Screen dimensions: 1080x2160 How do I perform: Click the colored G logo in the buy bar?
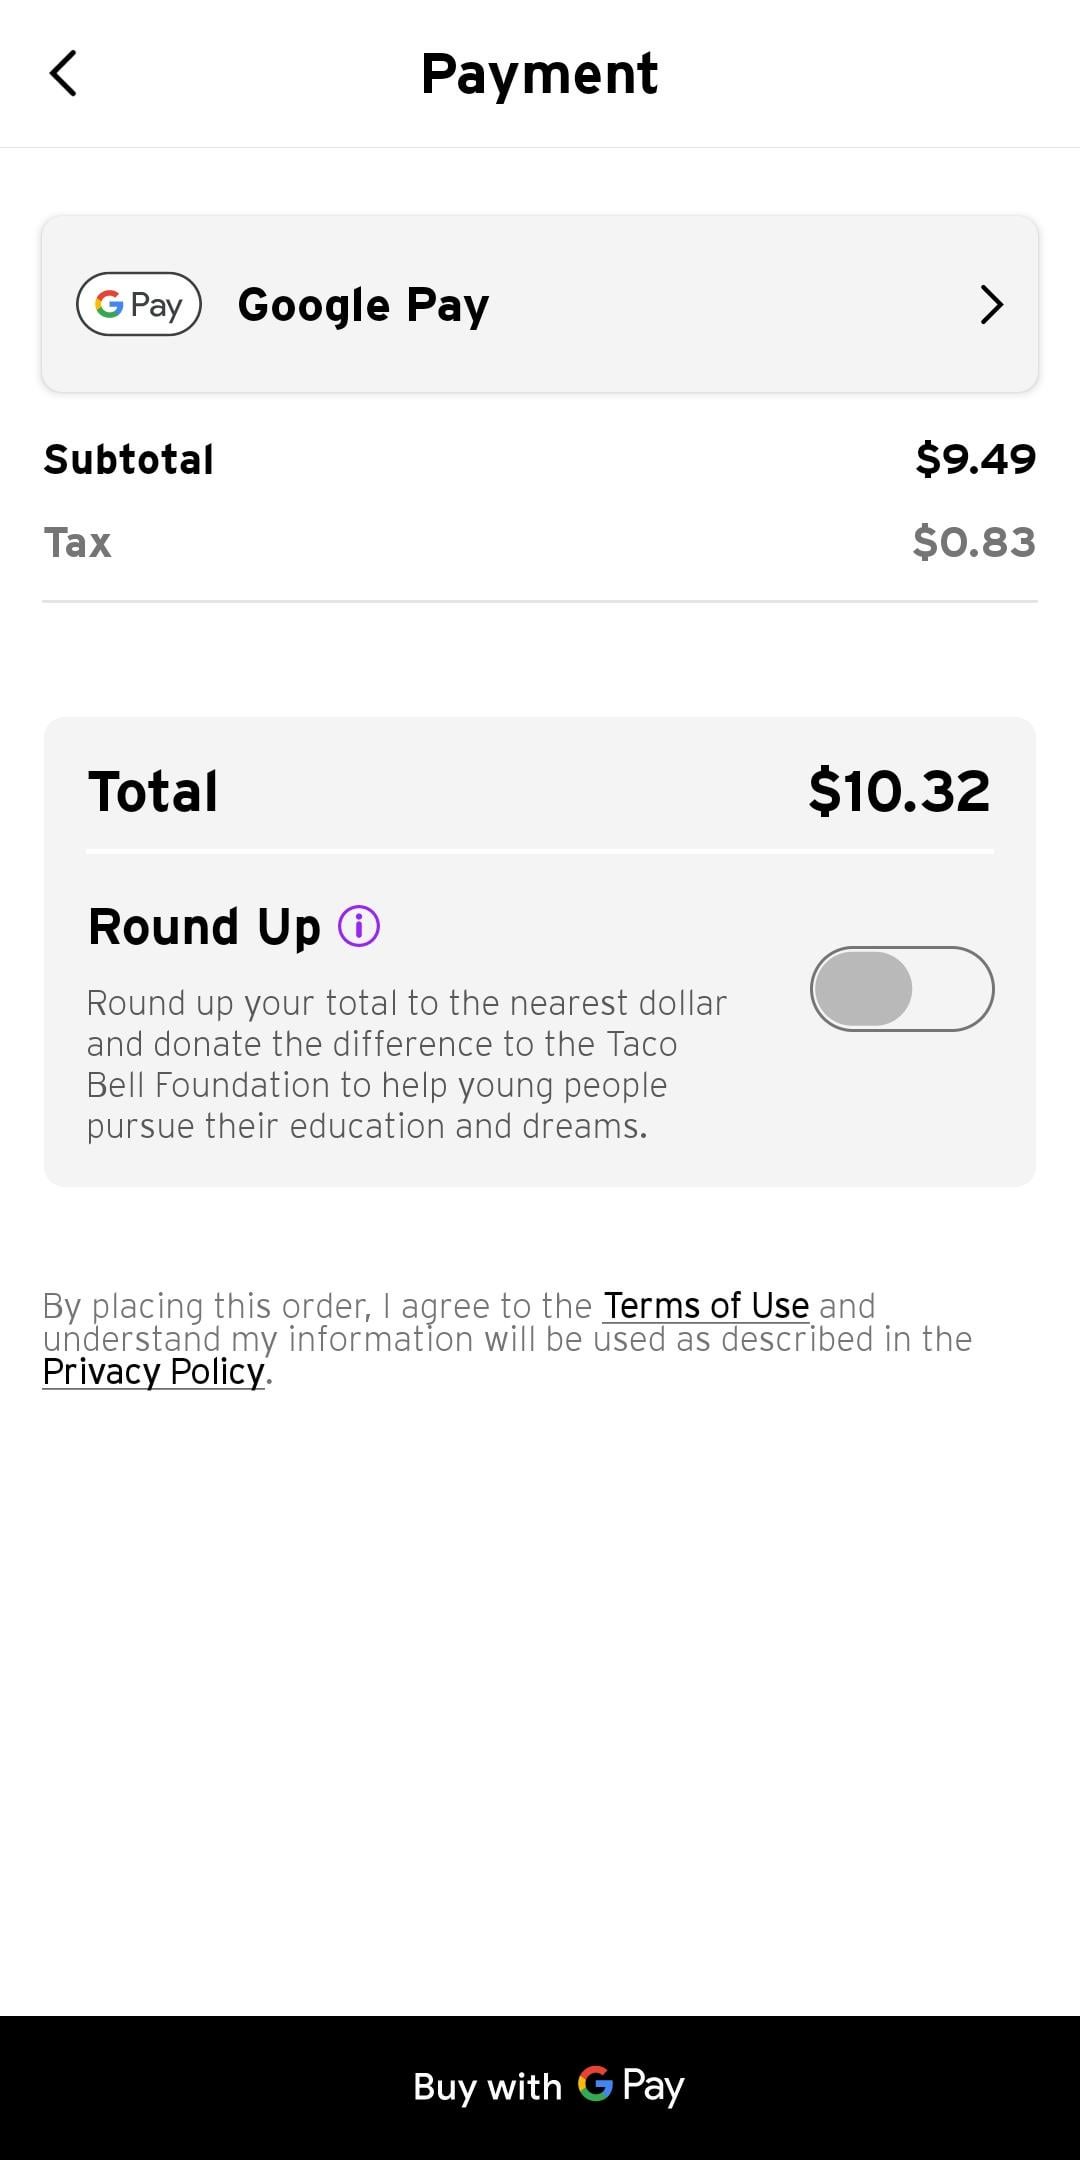click(x=595, y=2085)
